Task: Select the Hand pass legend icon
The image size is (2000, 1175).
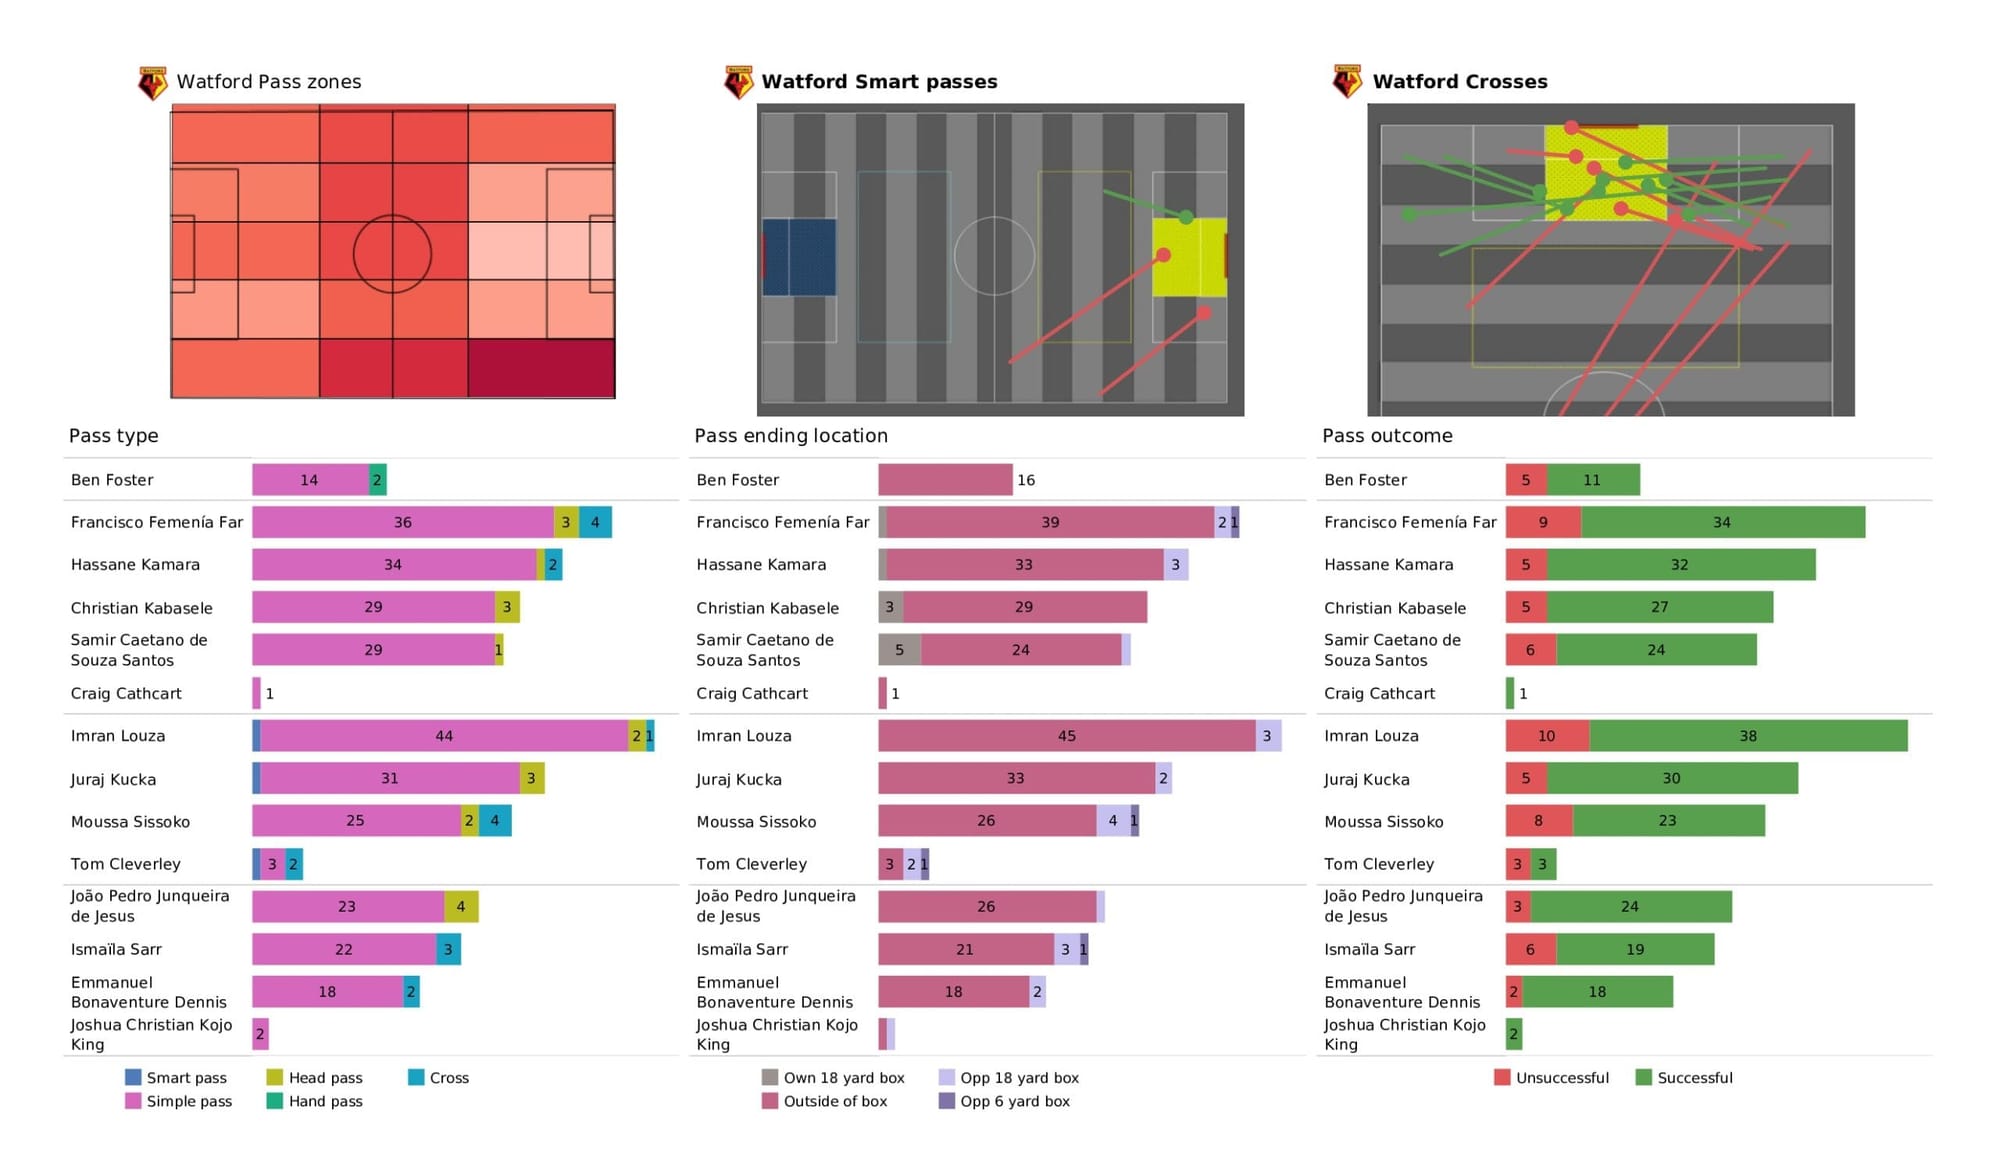Action: click(276, 1104)
